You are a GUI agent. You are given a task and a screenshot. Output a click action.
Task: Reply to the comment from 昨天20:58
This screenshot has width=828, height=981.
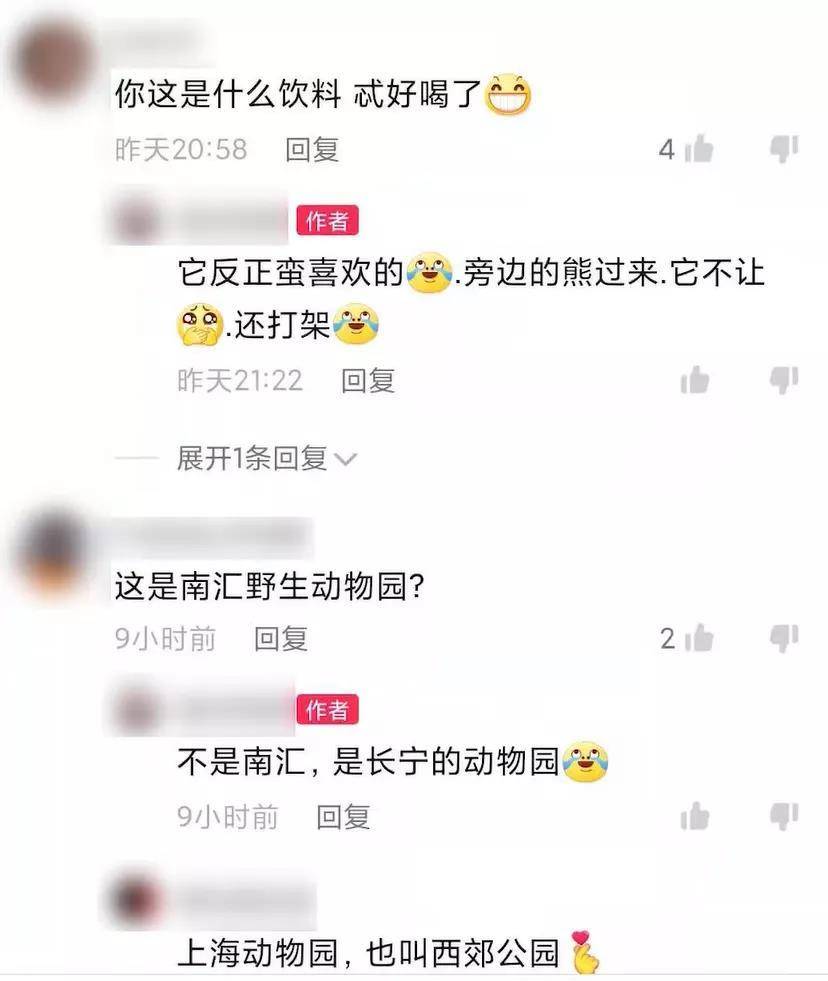[x=312, y=150]
